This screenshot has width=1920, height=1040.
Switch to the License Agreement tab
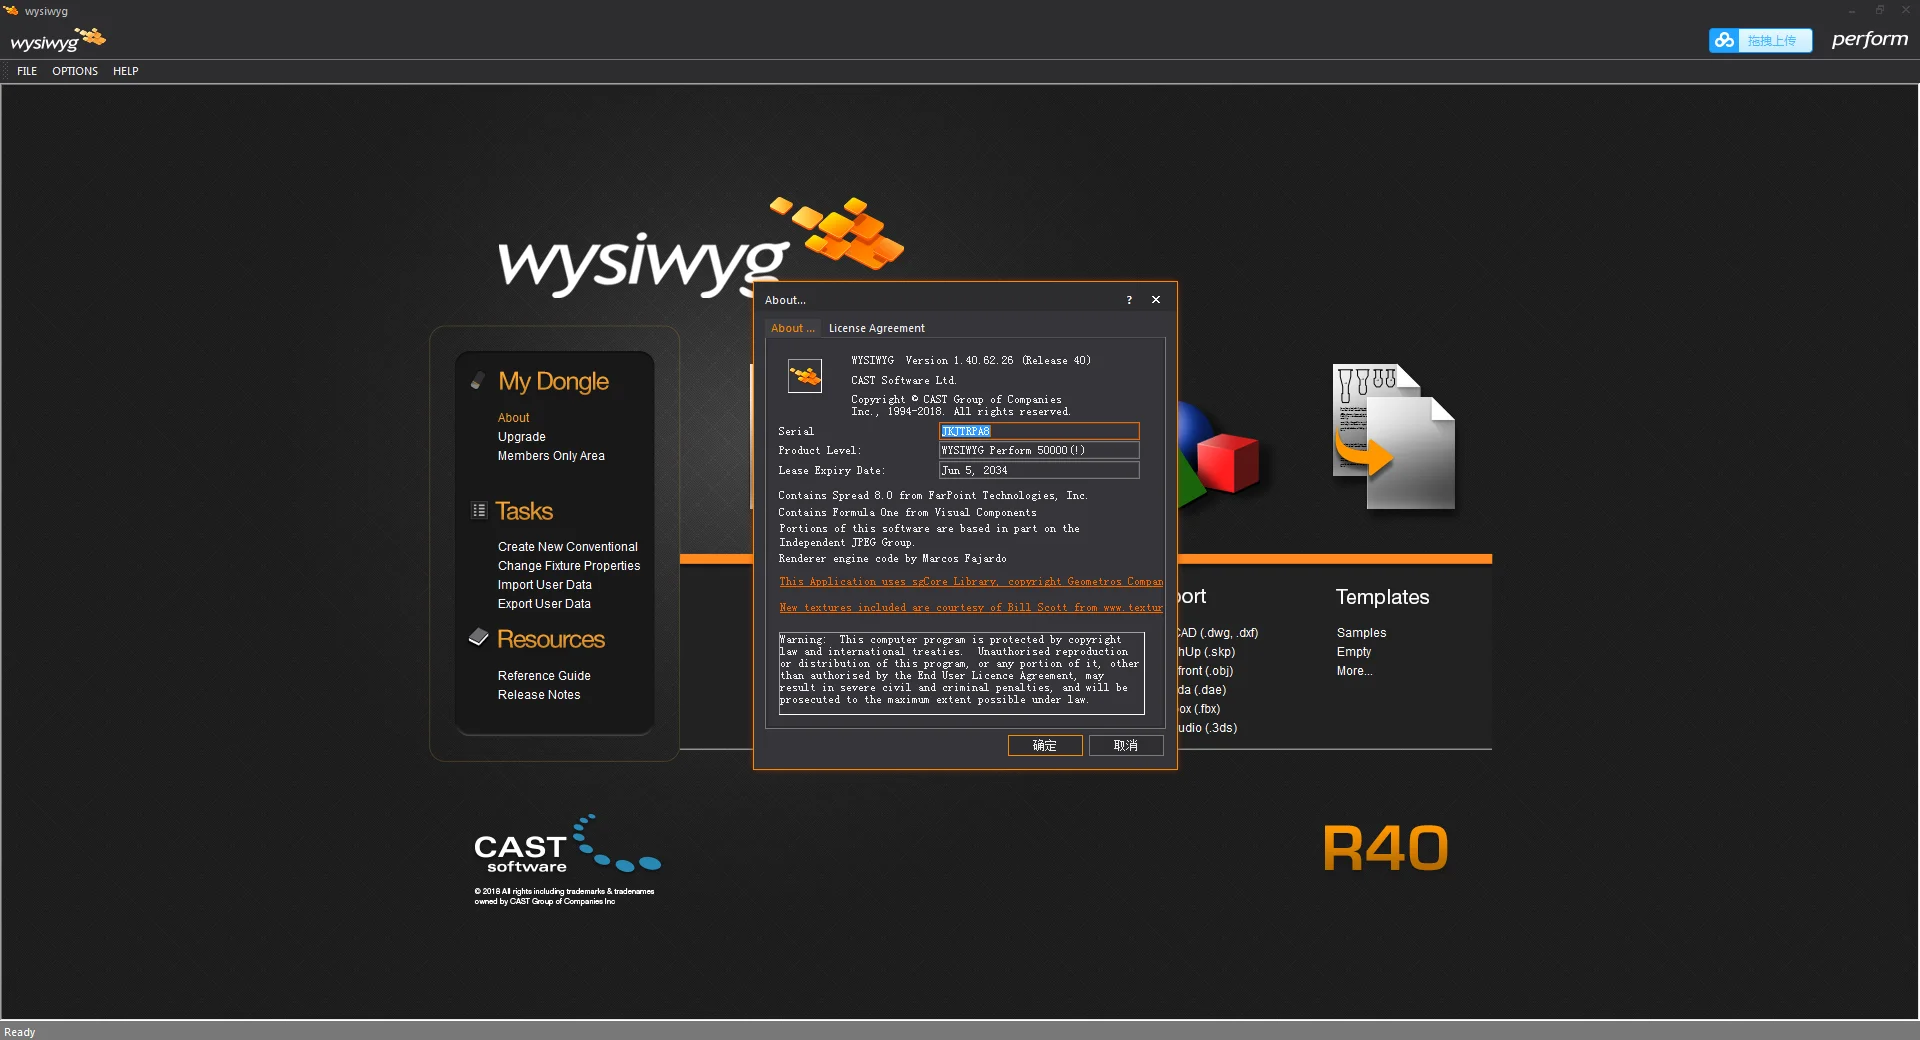click(x=877, y=328)
